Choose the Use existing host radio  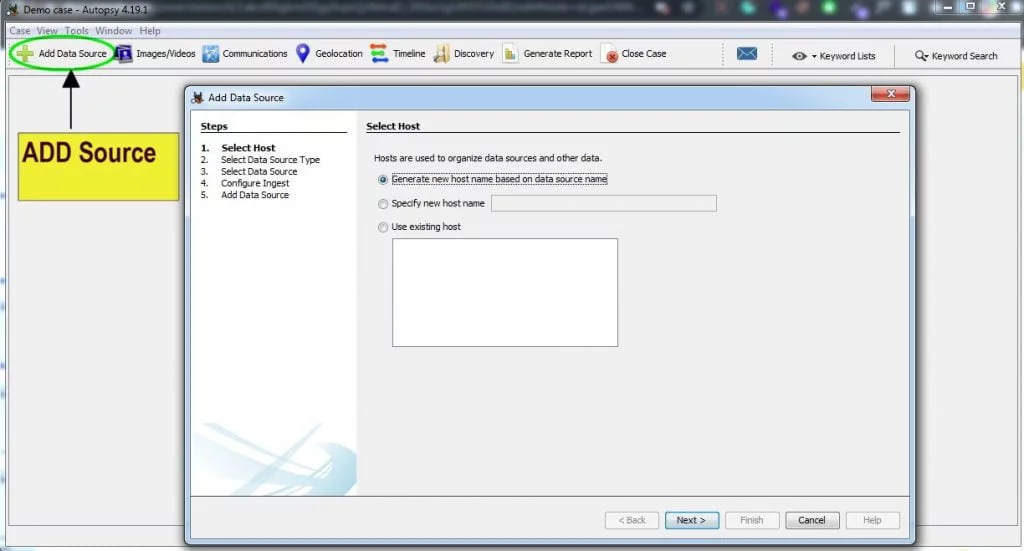[x=383, y=227]
